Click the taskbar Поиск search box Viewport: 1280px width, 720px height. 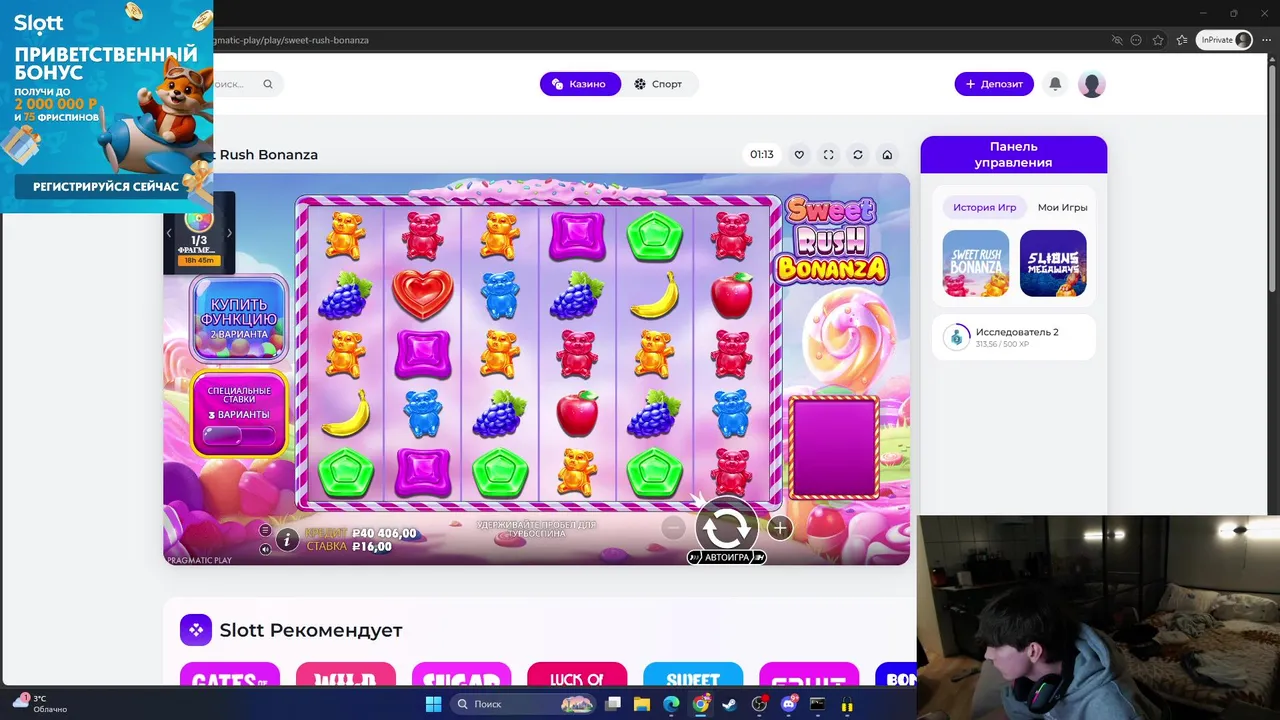[524, 704]
